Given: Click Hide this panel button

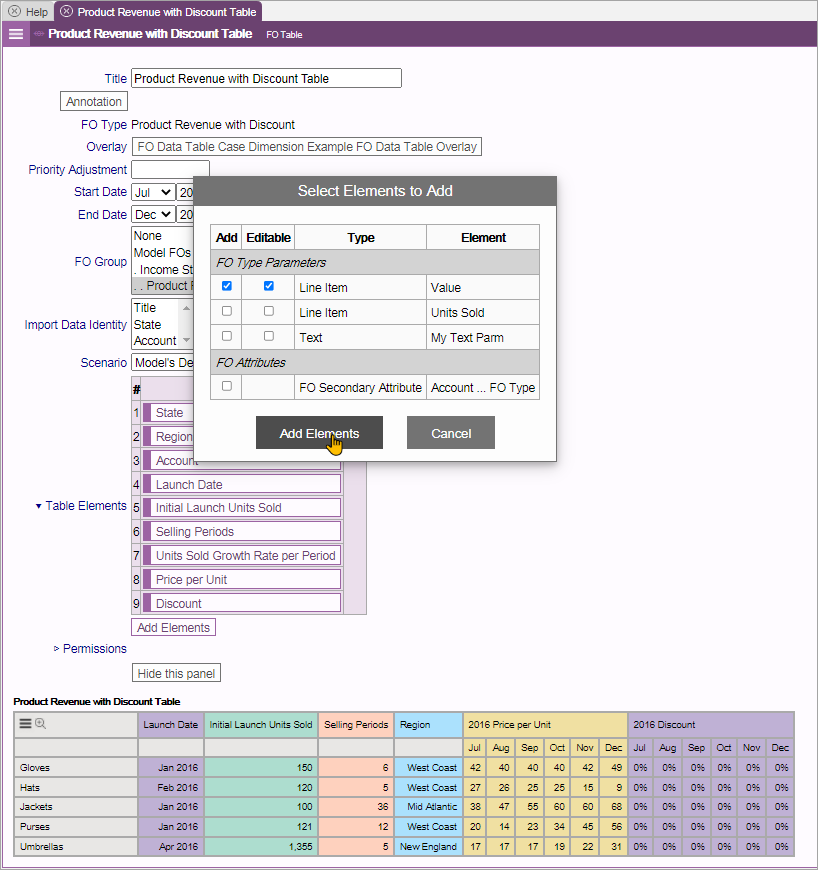Looking at the screenshot, I should point(176,673).
